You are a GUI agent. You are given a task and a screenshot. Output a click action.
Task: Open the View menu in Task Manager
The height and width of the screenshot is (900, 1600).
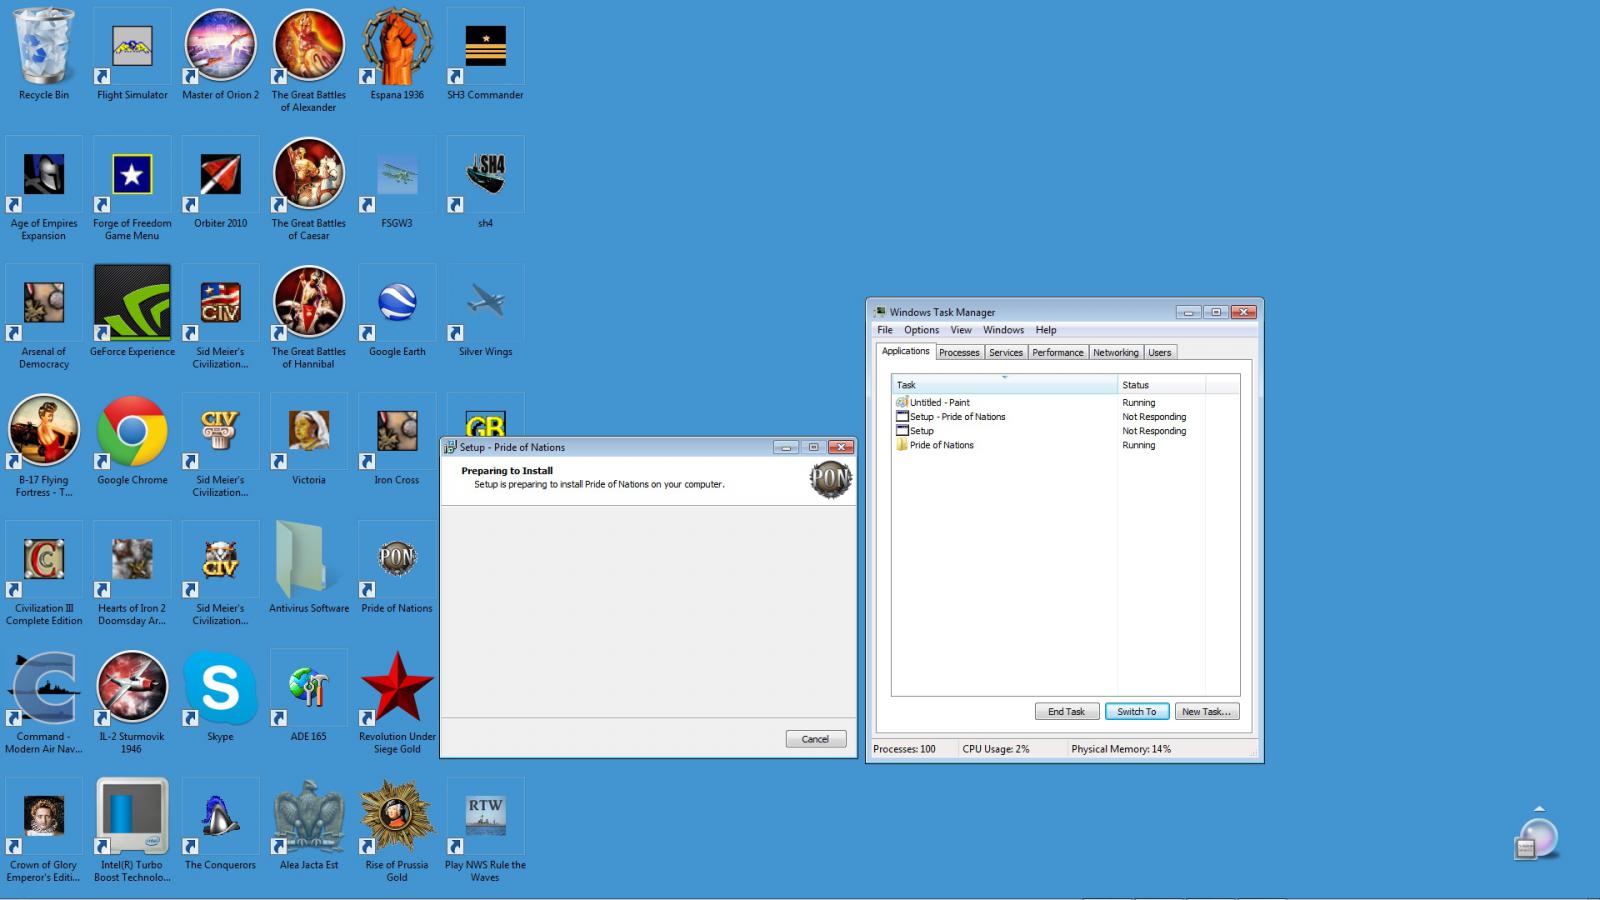click(x=960, y=330)
